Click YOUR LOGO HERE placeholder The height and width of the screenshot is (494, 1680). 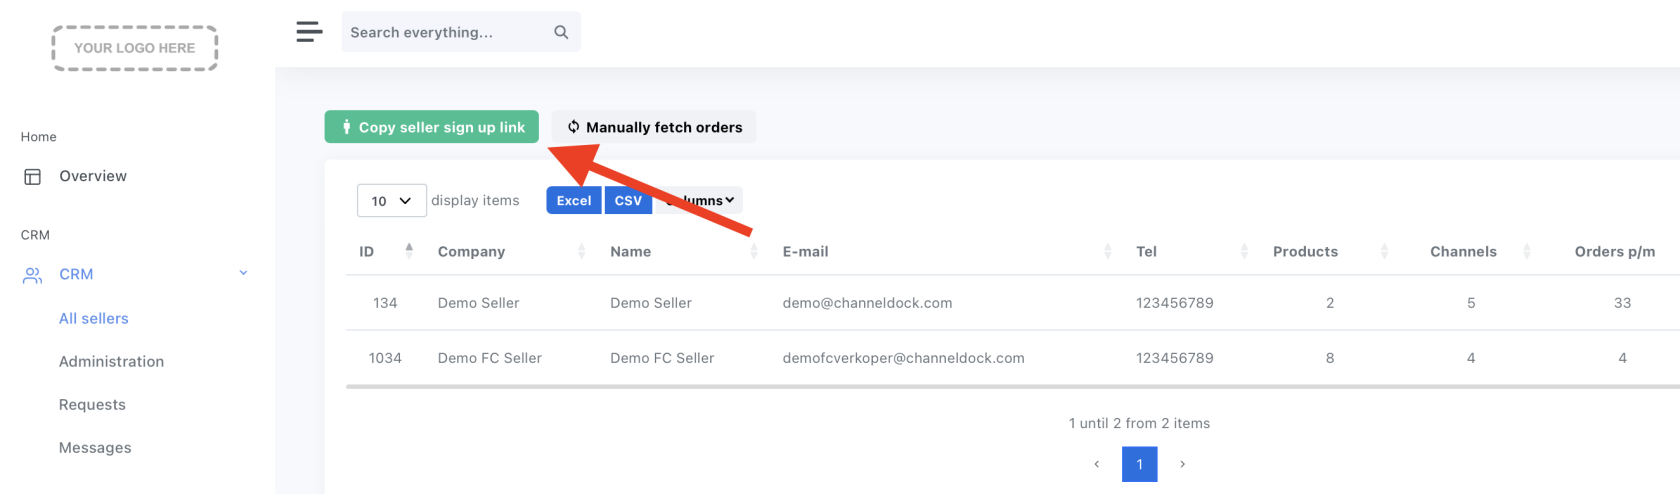(135, 48)
